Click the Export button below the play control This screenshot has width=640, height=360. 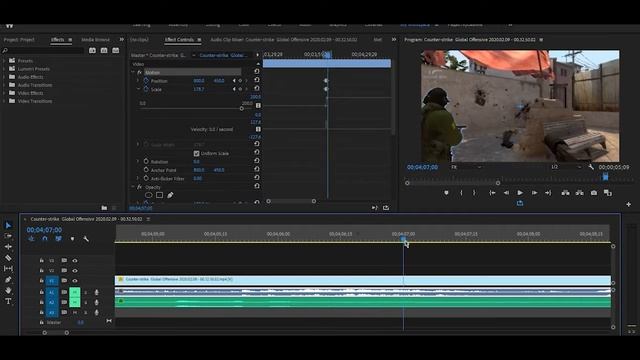point(520,203)
